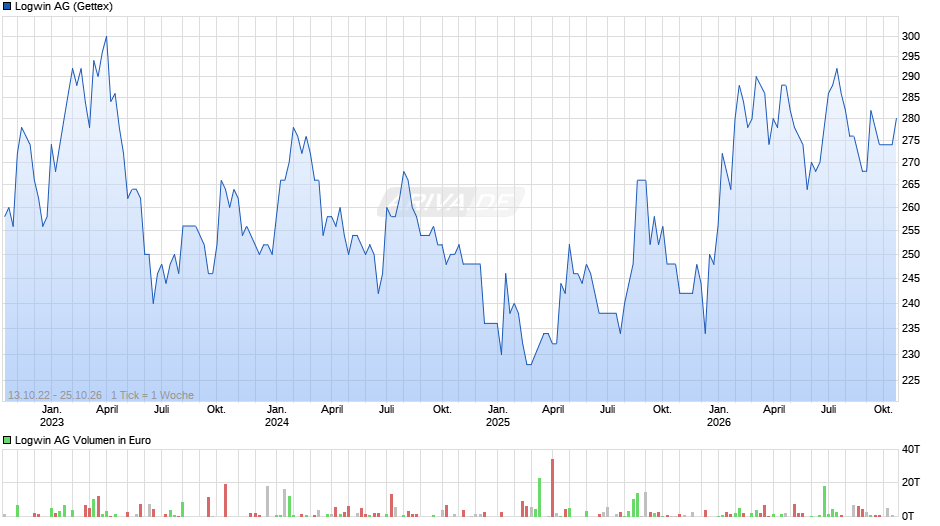The width and height of the screenshot is (940, 526).
Task: Click the 295 price axis label
Action: click(911, 56)
